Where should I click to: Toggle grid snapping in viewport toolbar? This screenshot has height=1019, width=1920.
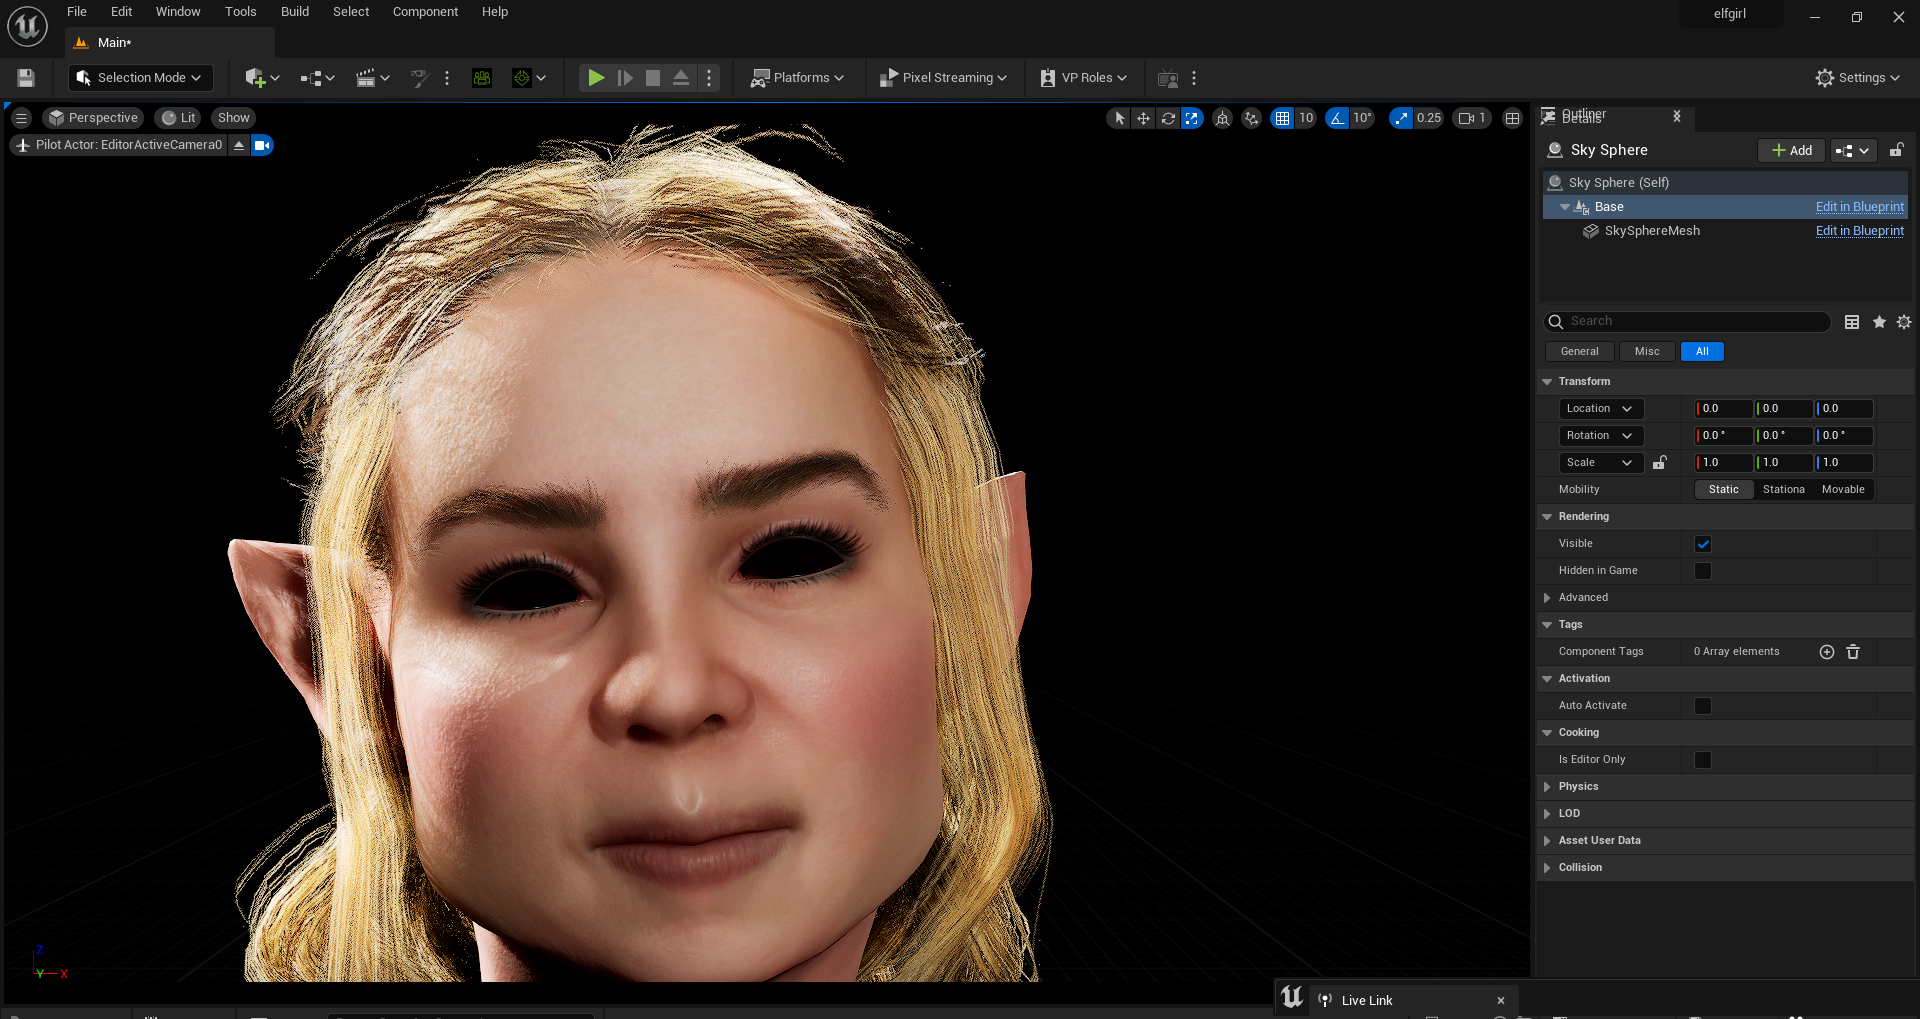coord(1282,118)
